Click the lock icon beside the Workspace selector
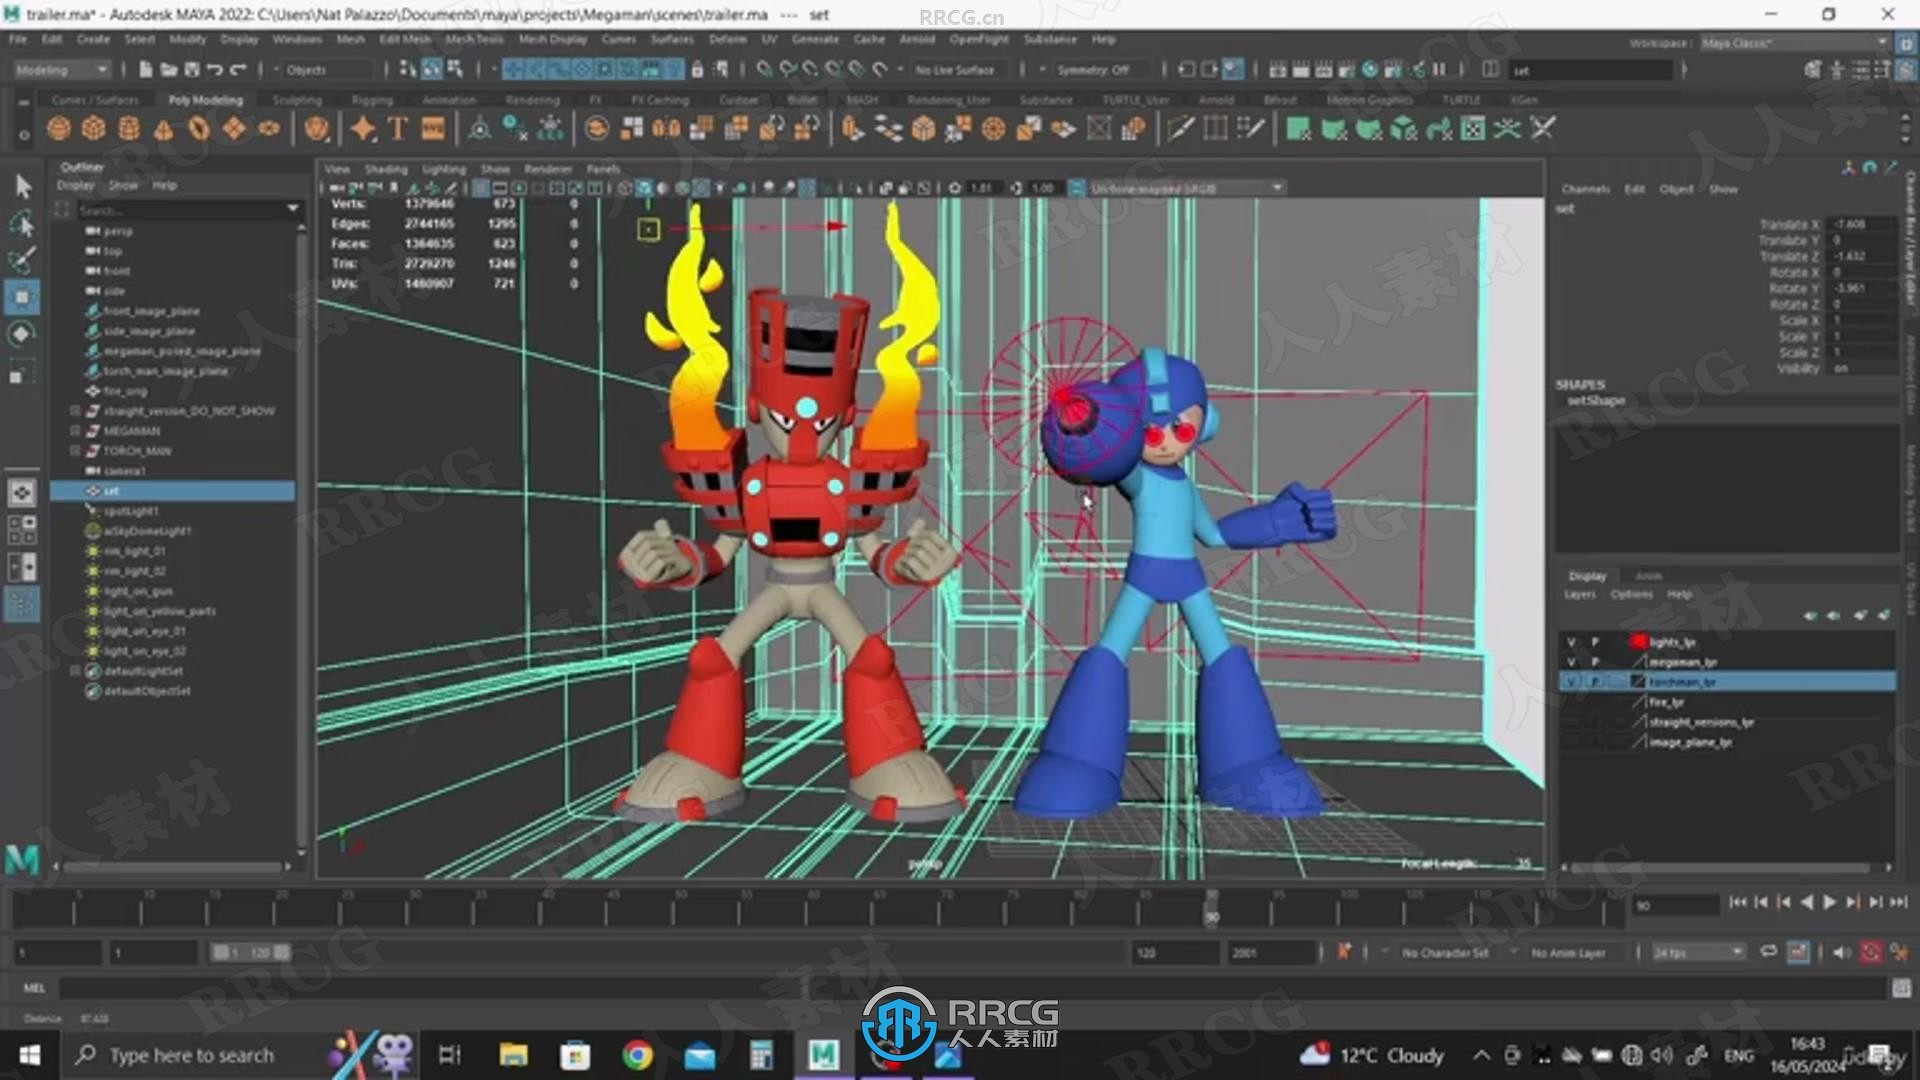Image resolution: width=1920 pixels, height=1080 pixels. 1905,43
